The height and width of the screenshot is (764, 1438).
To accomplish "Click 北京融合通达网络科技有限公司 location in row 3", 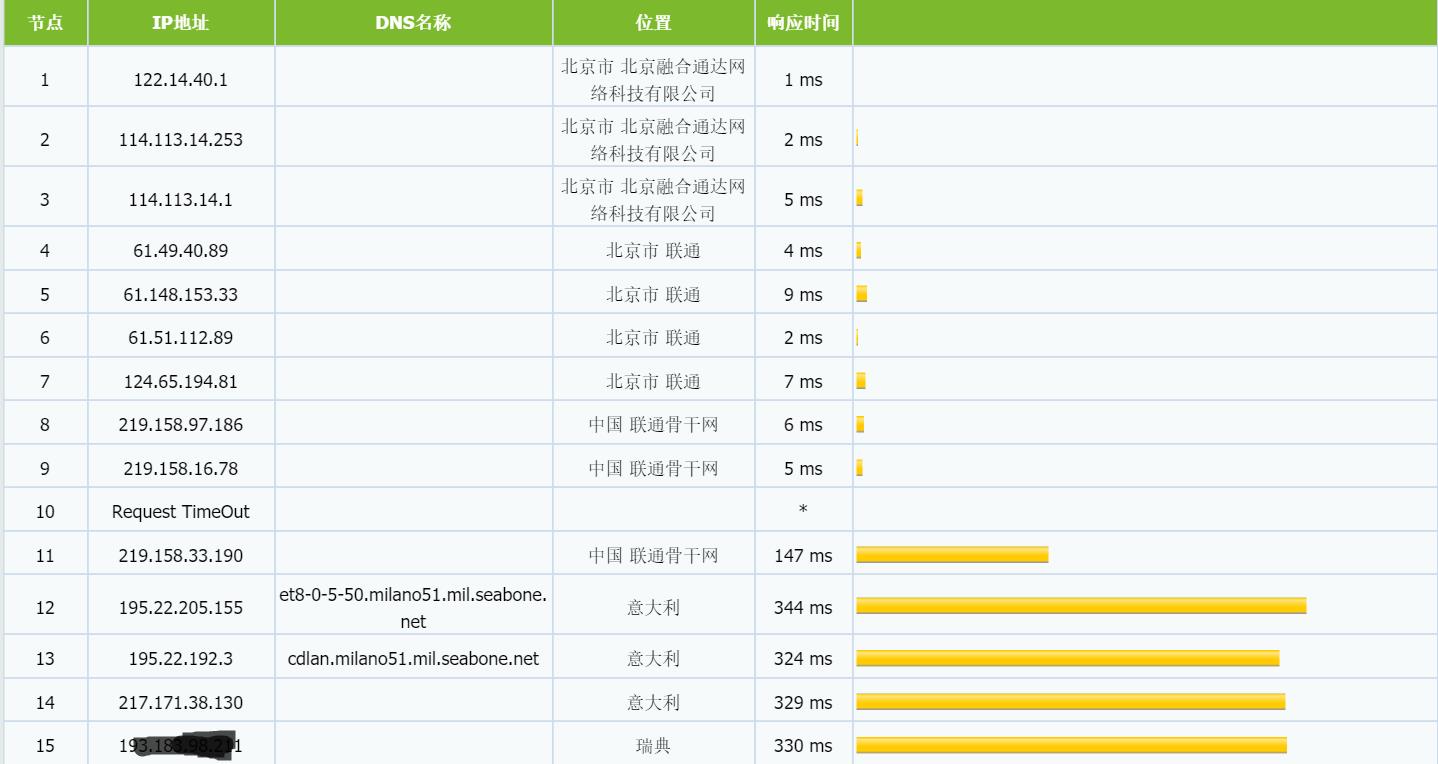I will pyautogui.click(x=653, y=200).
